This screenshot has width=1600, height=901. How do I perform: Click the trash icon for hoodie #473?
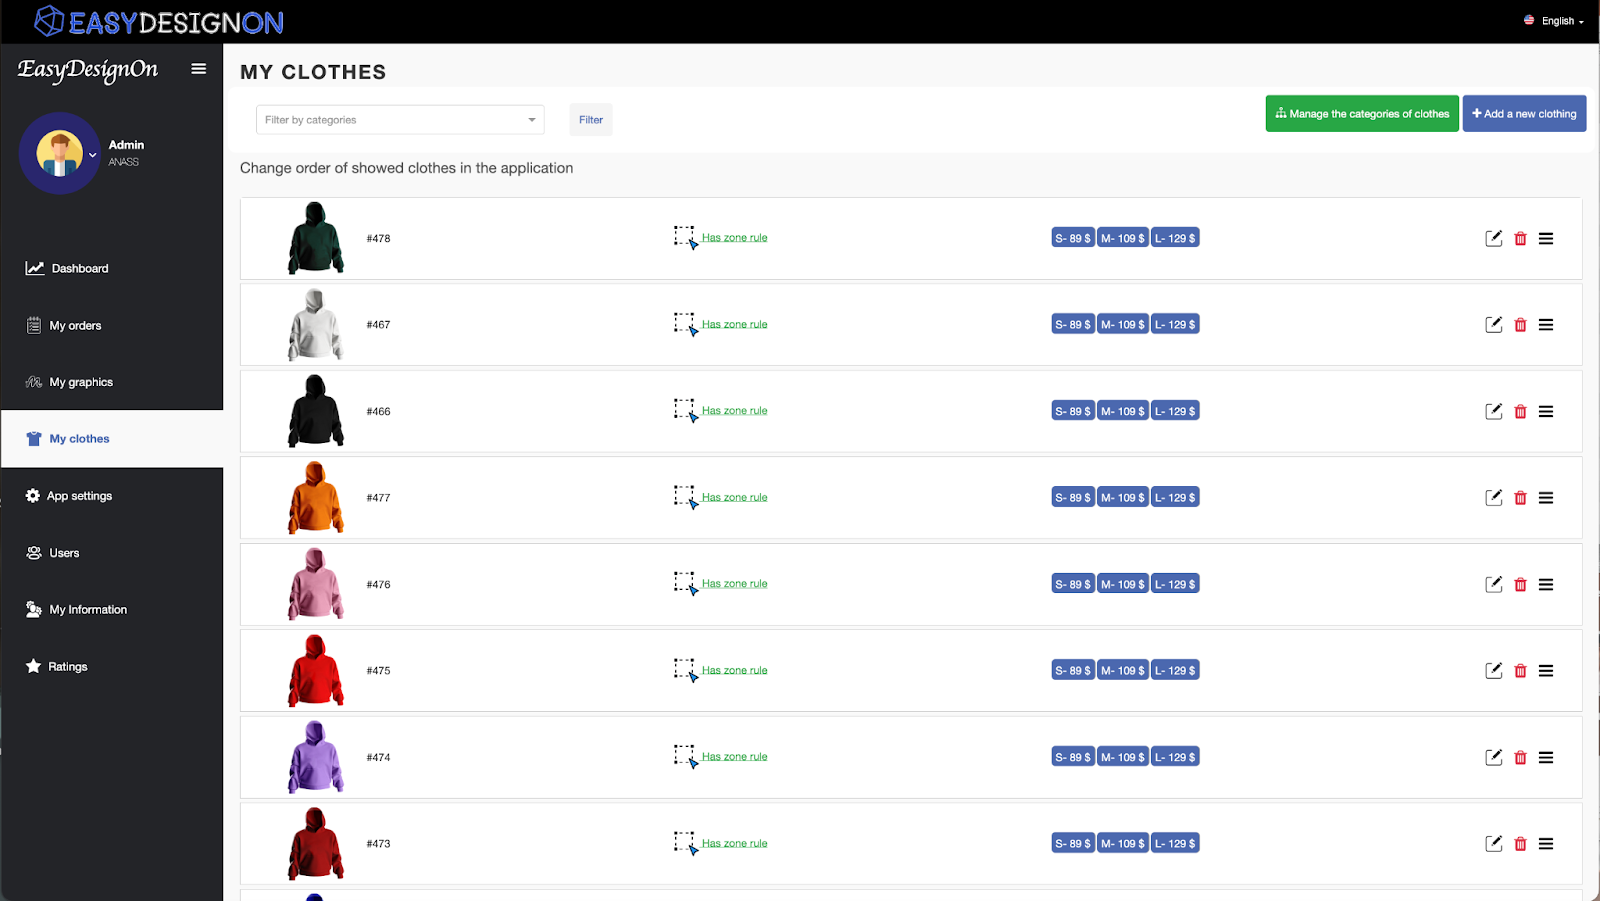pos(1520,844)
